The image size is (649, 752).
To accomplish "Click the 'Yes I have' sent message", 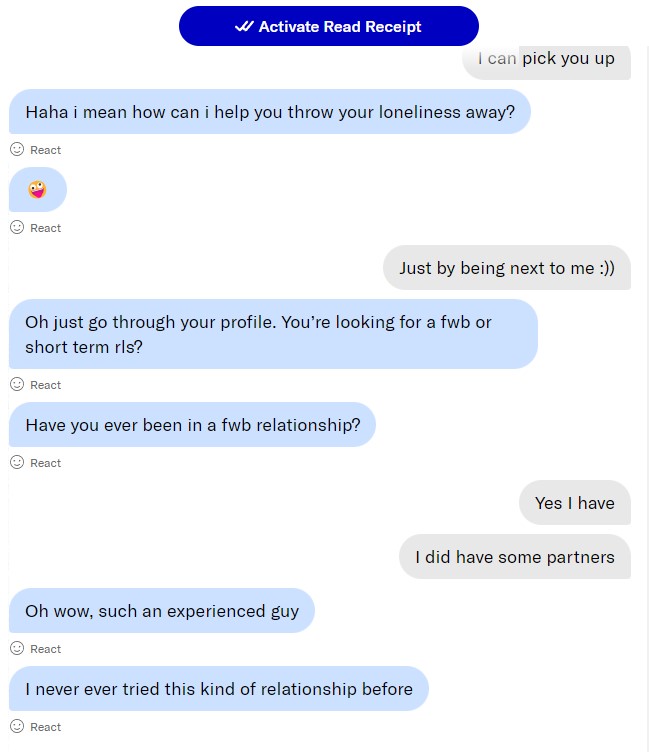I will click(574, 502).
